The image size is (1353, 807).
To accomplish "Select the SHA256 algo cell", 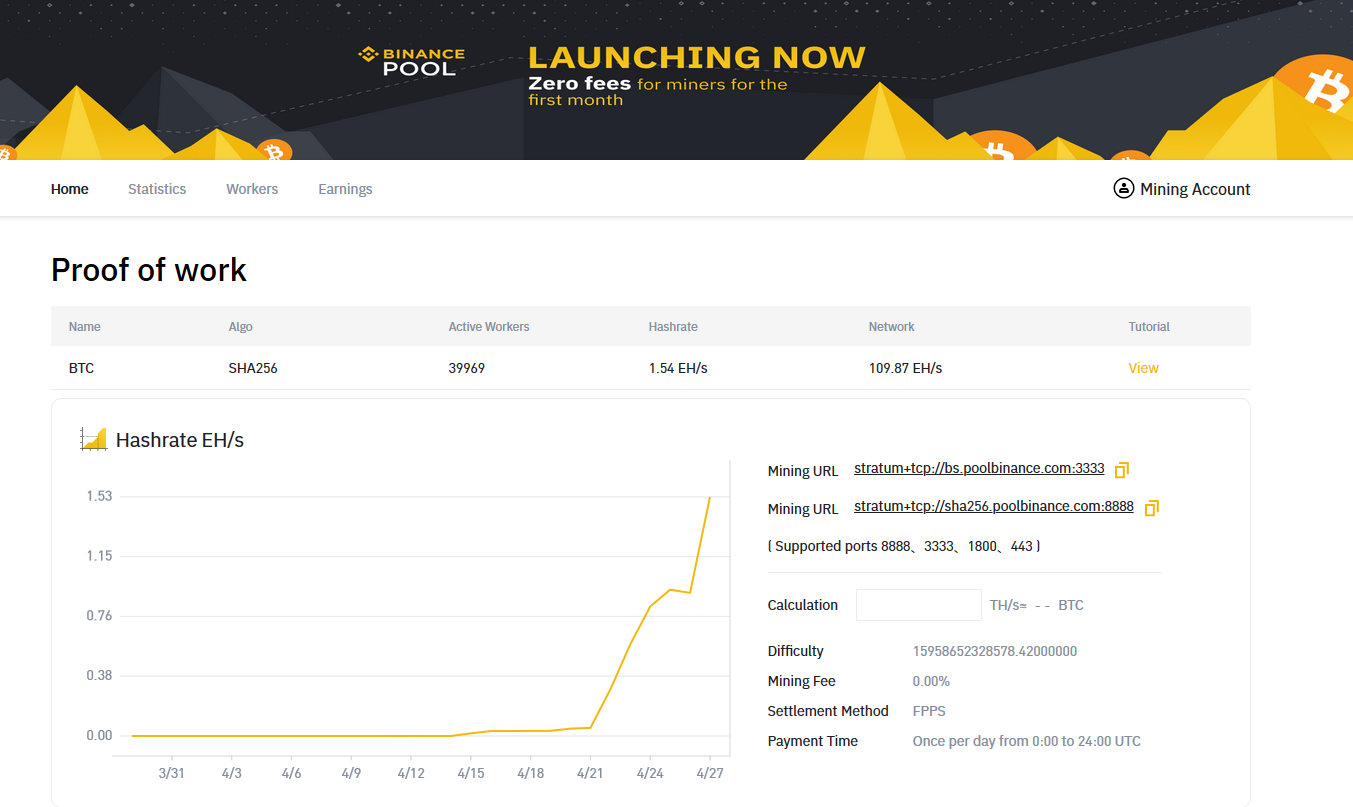I will coord(253,368).
